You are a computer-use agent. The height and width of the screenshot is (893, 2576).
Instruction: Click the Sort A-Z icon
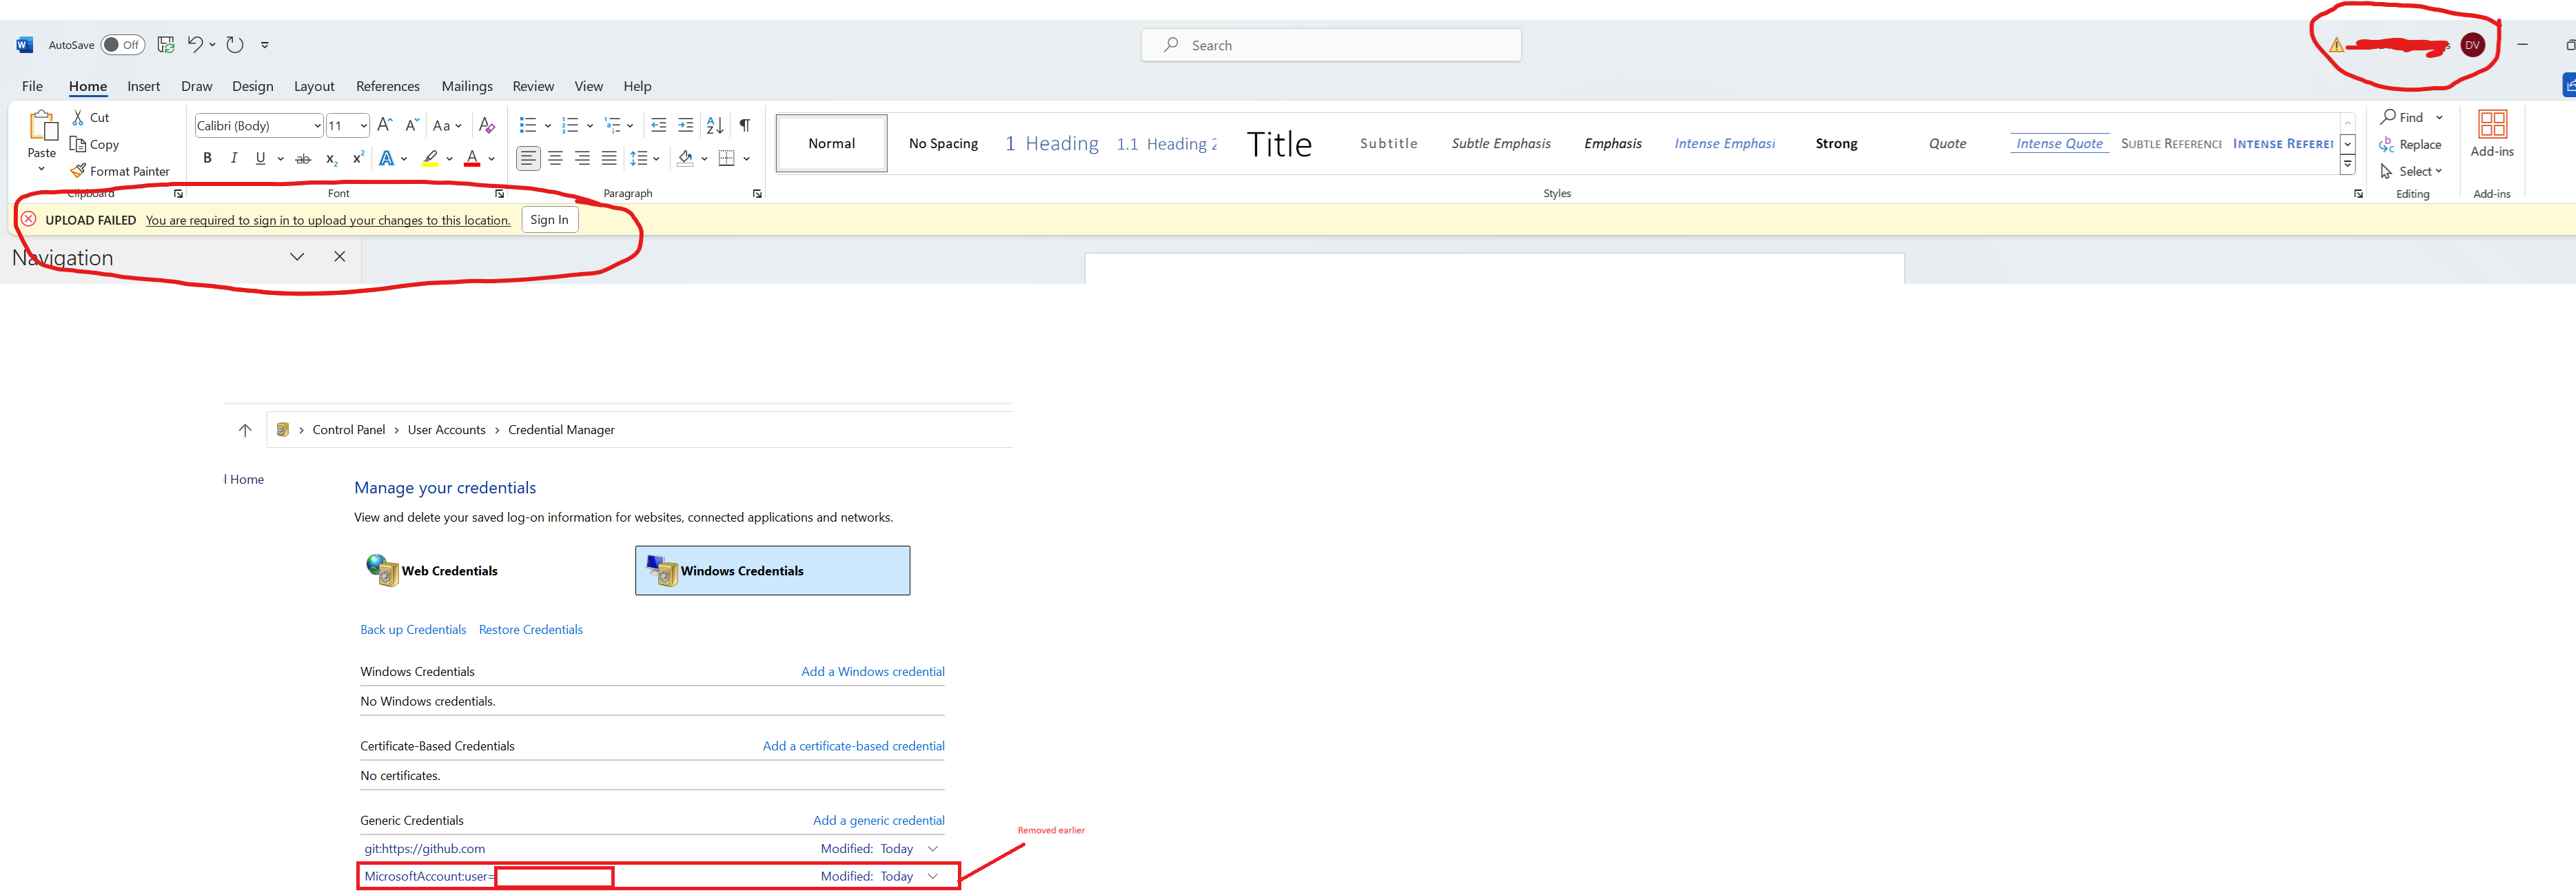point(714,125)
